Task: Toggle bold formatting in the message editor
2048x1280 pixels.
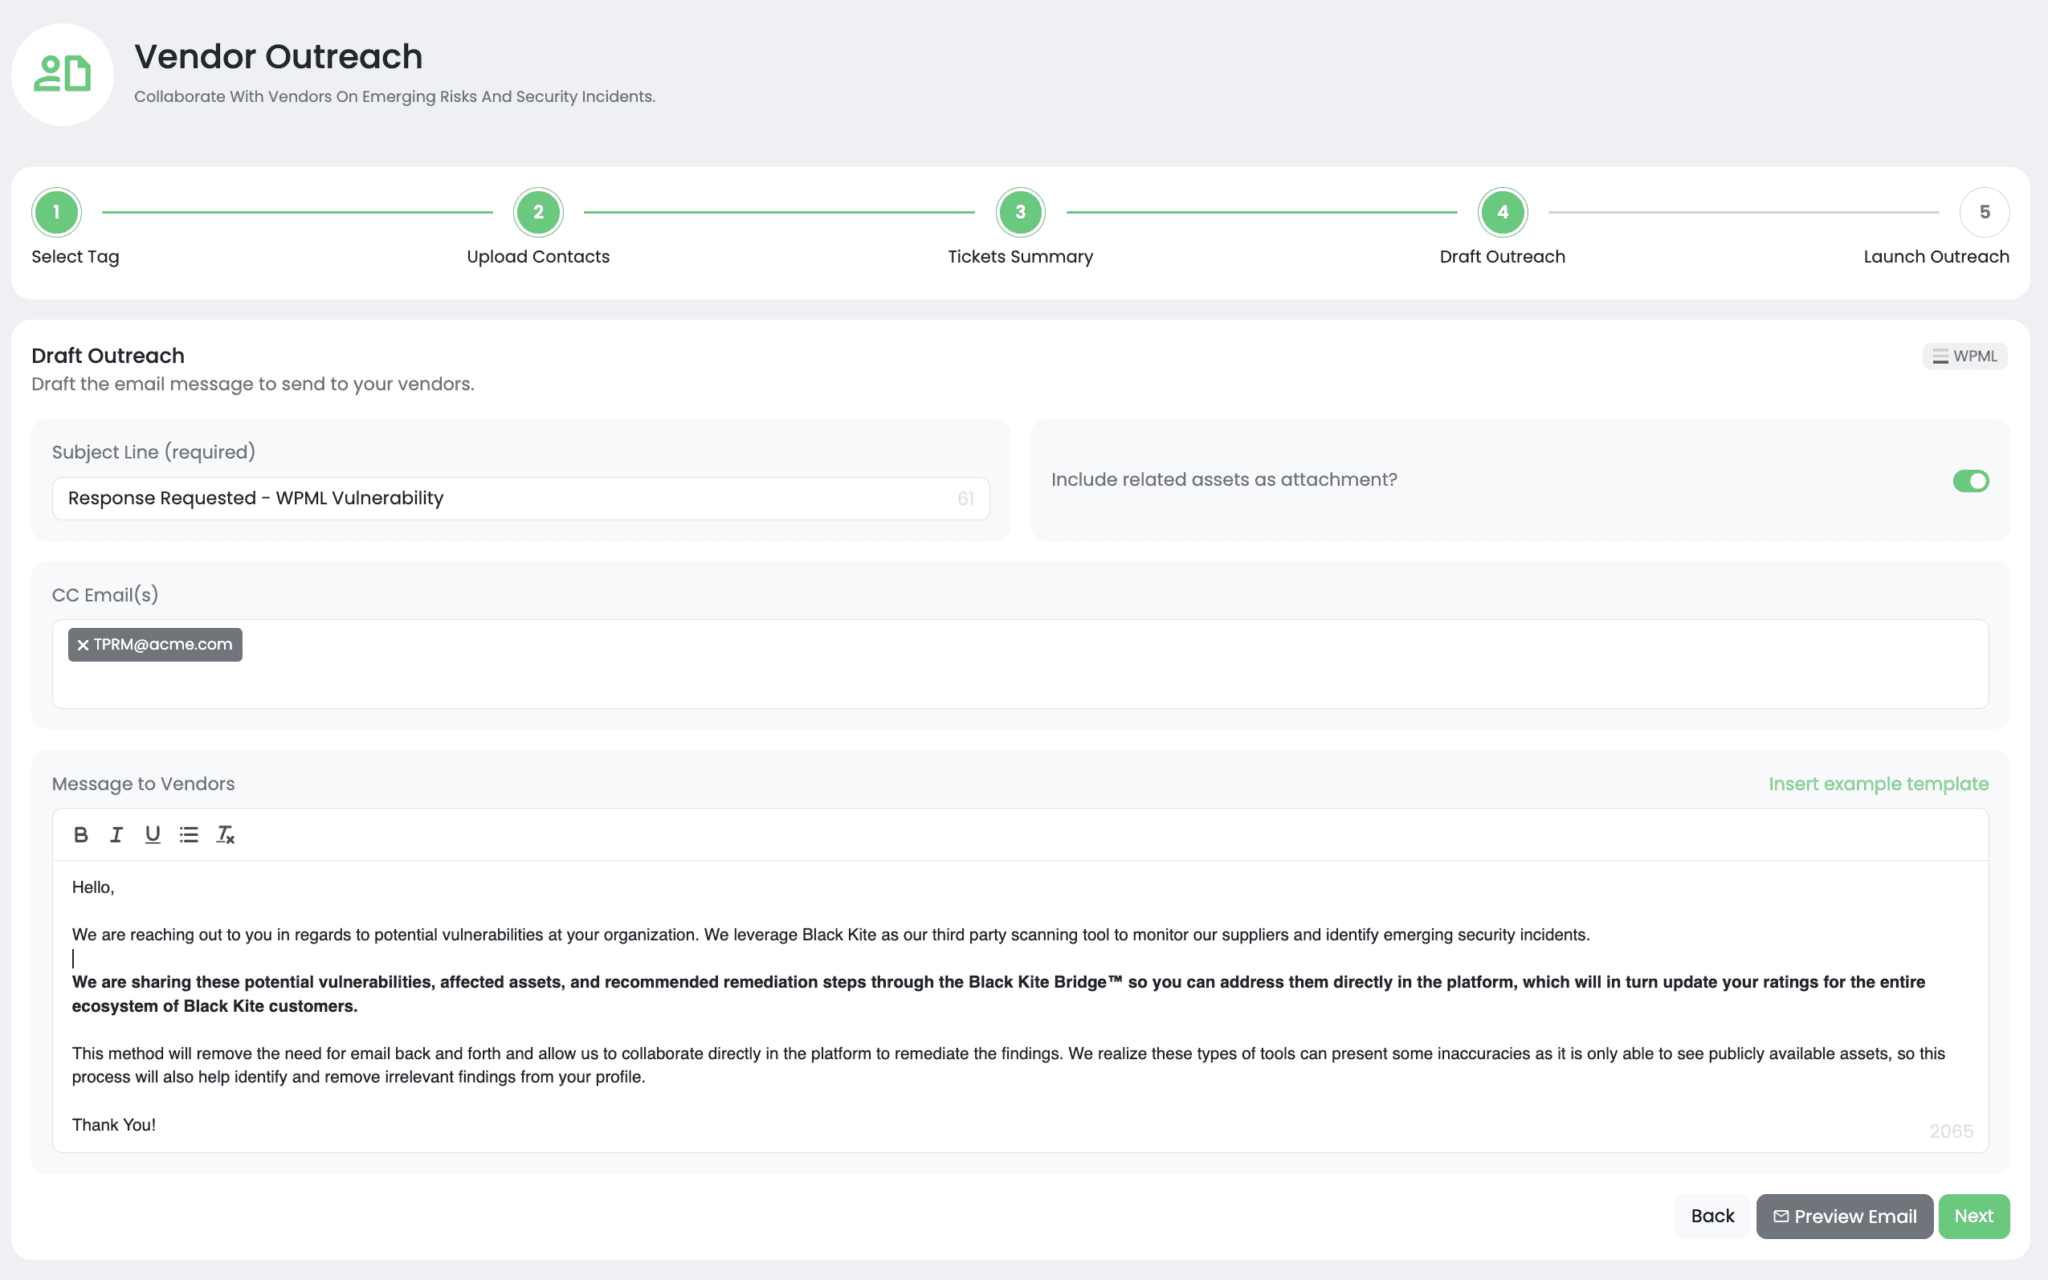Action: (81, 835)
